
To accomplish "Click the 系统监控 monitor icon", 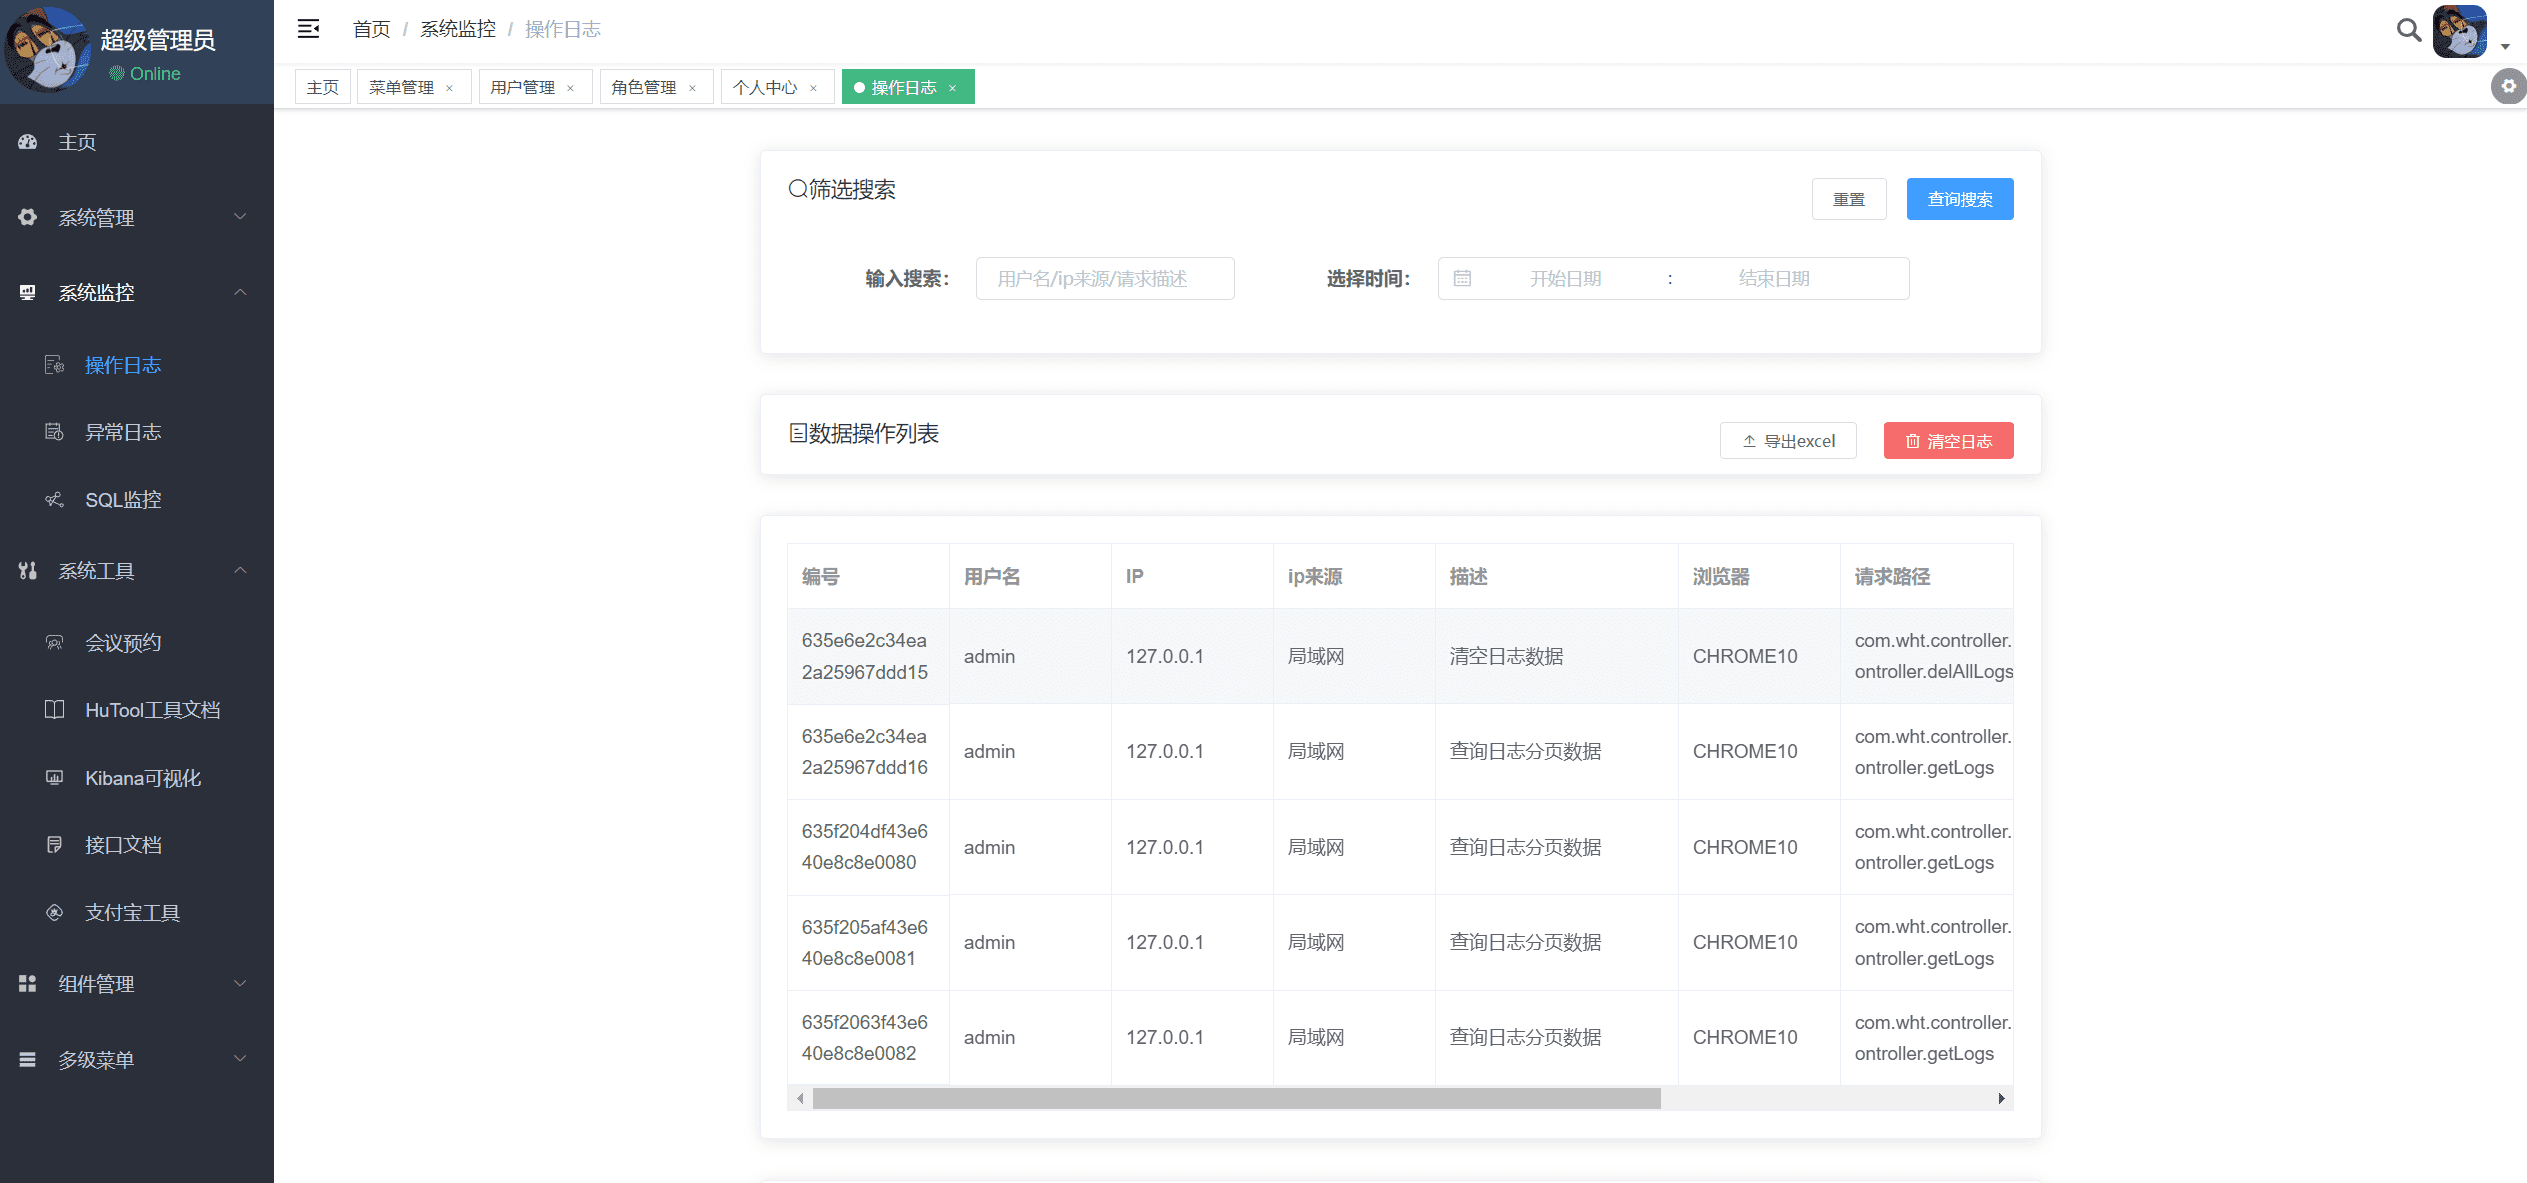I will 28,292.
